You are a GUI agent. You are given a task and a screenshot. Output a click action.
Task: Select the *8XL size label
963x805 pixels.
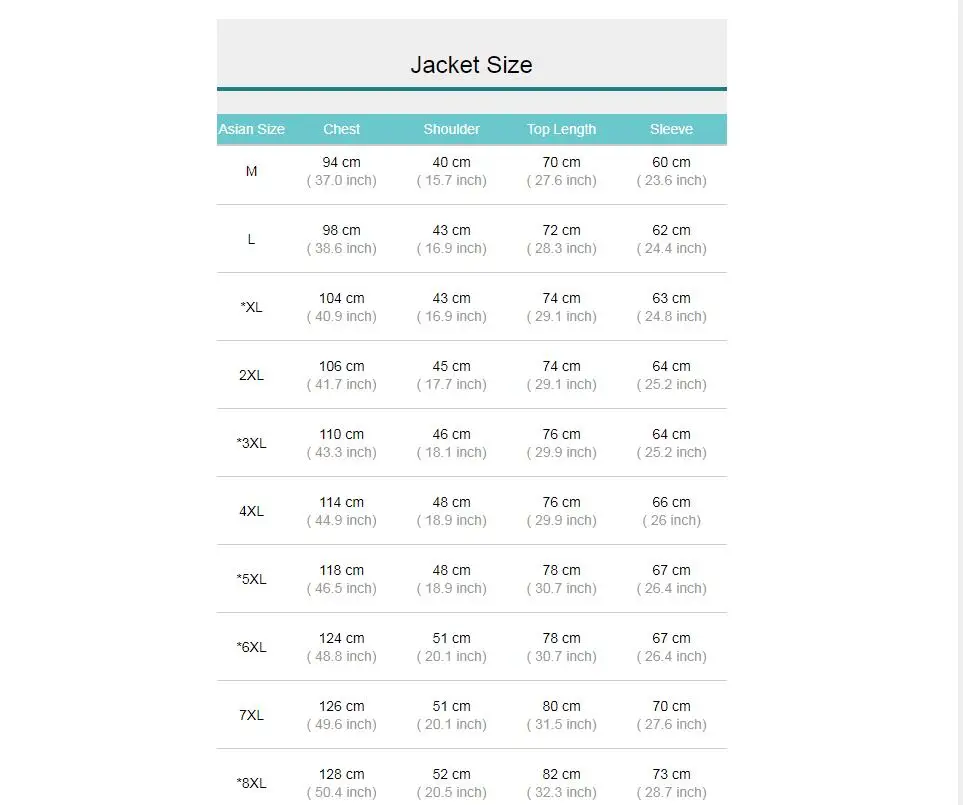251,784
